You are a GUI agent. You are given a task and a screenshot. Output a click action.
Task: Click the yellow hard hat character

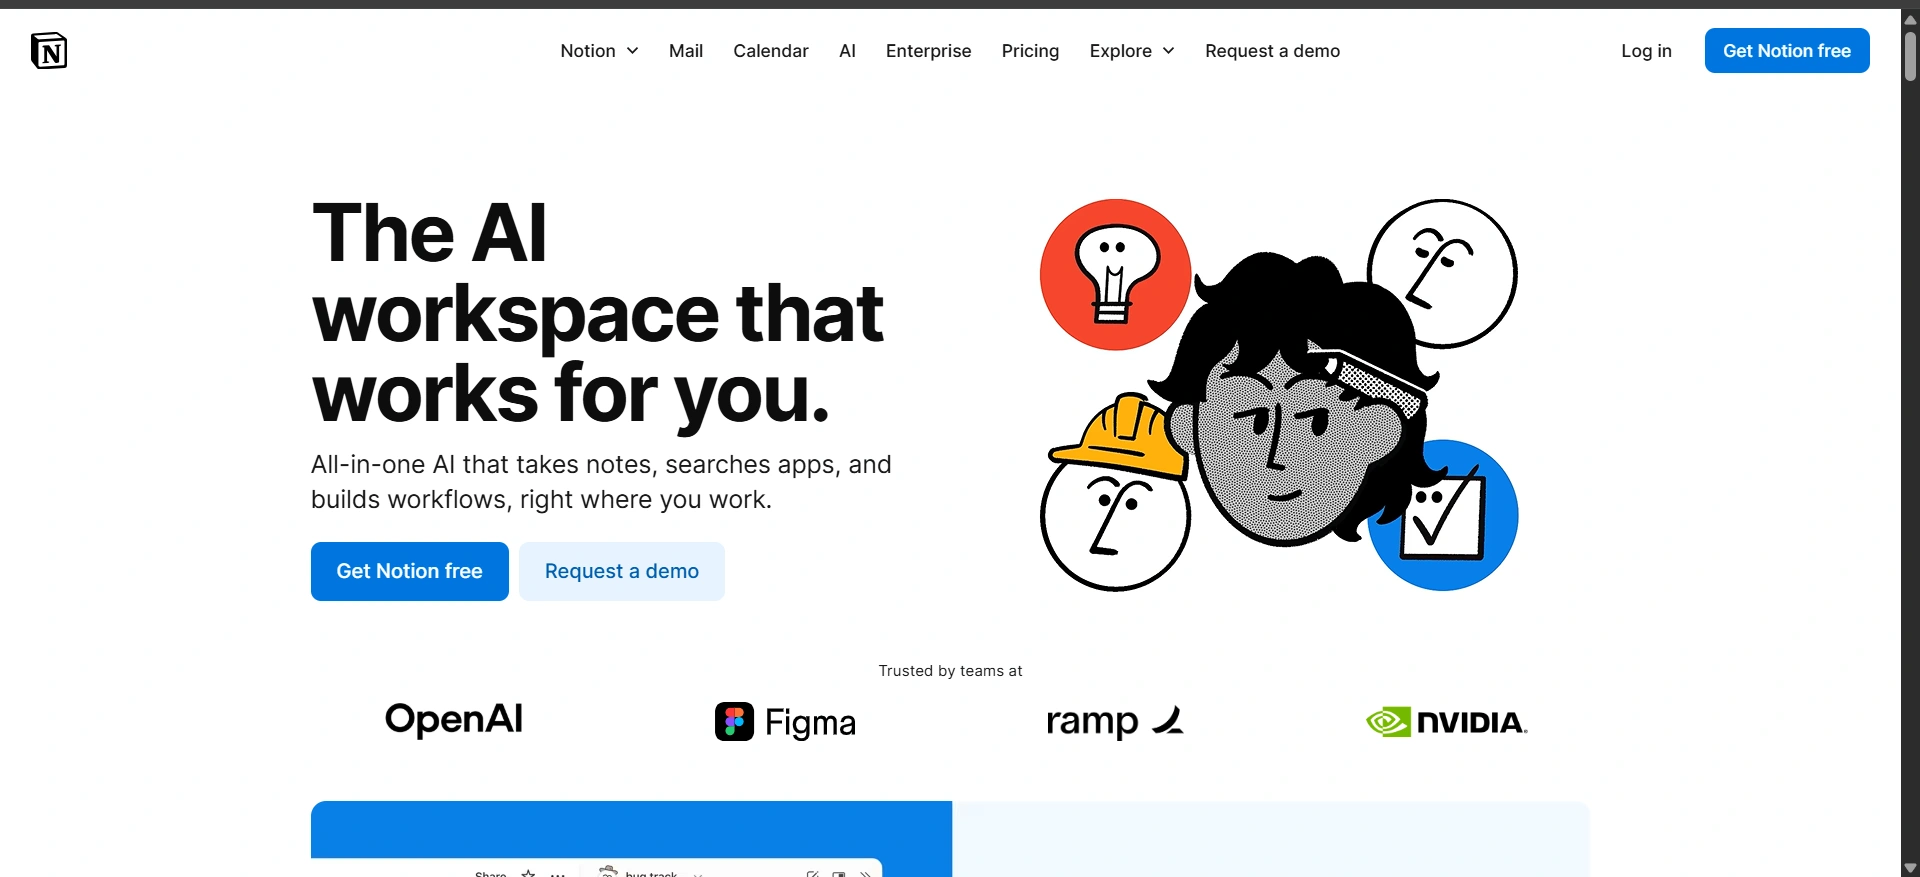tap(1115, 492)
